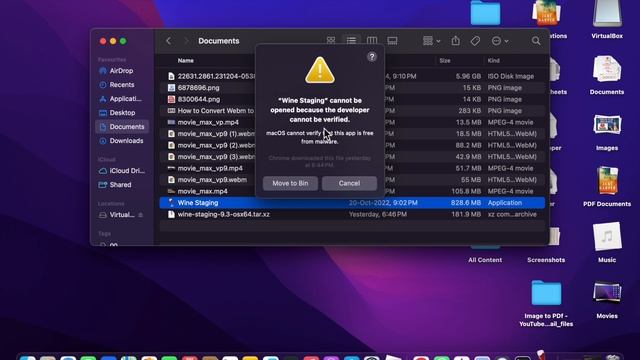Open Desktop in the sidebar

(122, 113)
